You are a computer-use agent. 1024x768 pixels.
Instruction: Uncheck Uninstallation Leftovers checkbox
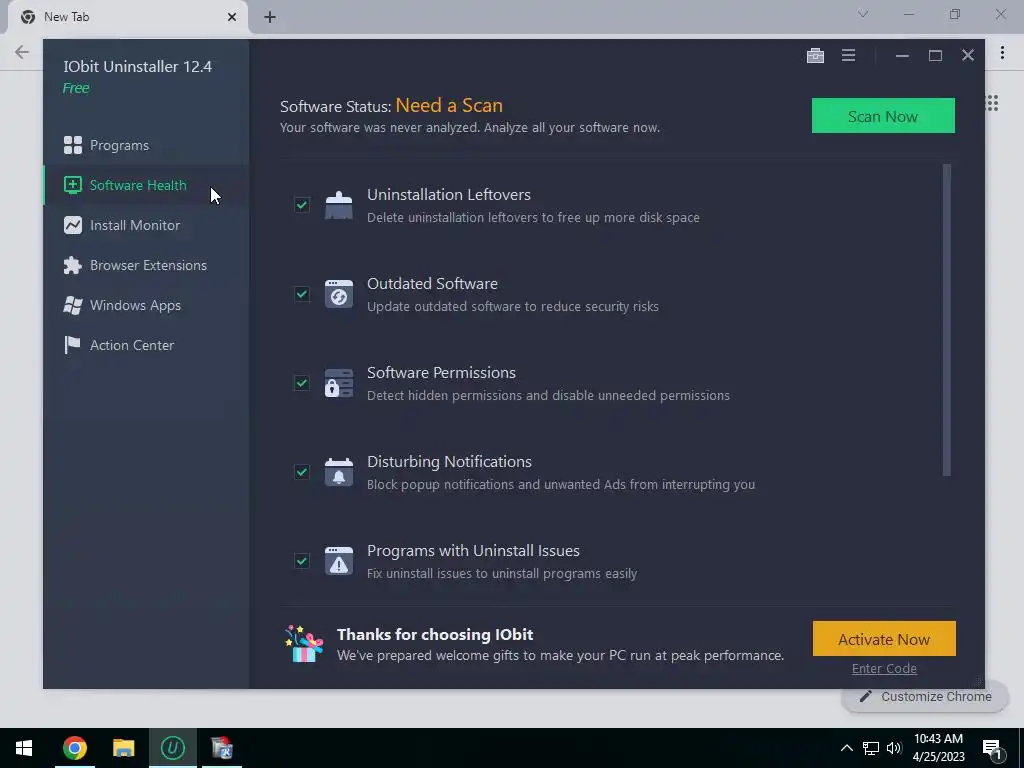point(302,205)
